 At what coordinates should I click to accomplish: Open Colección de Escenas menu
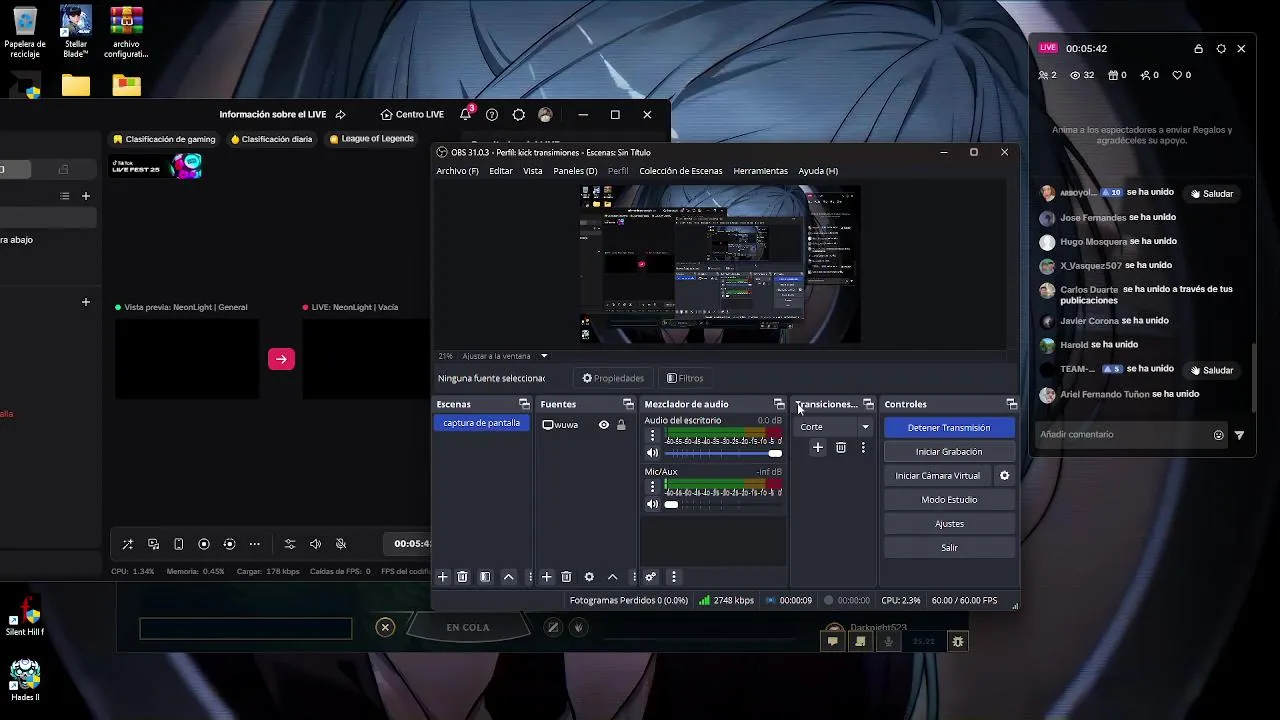click(x=681, y=171)
